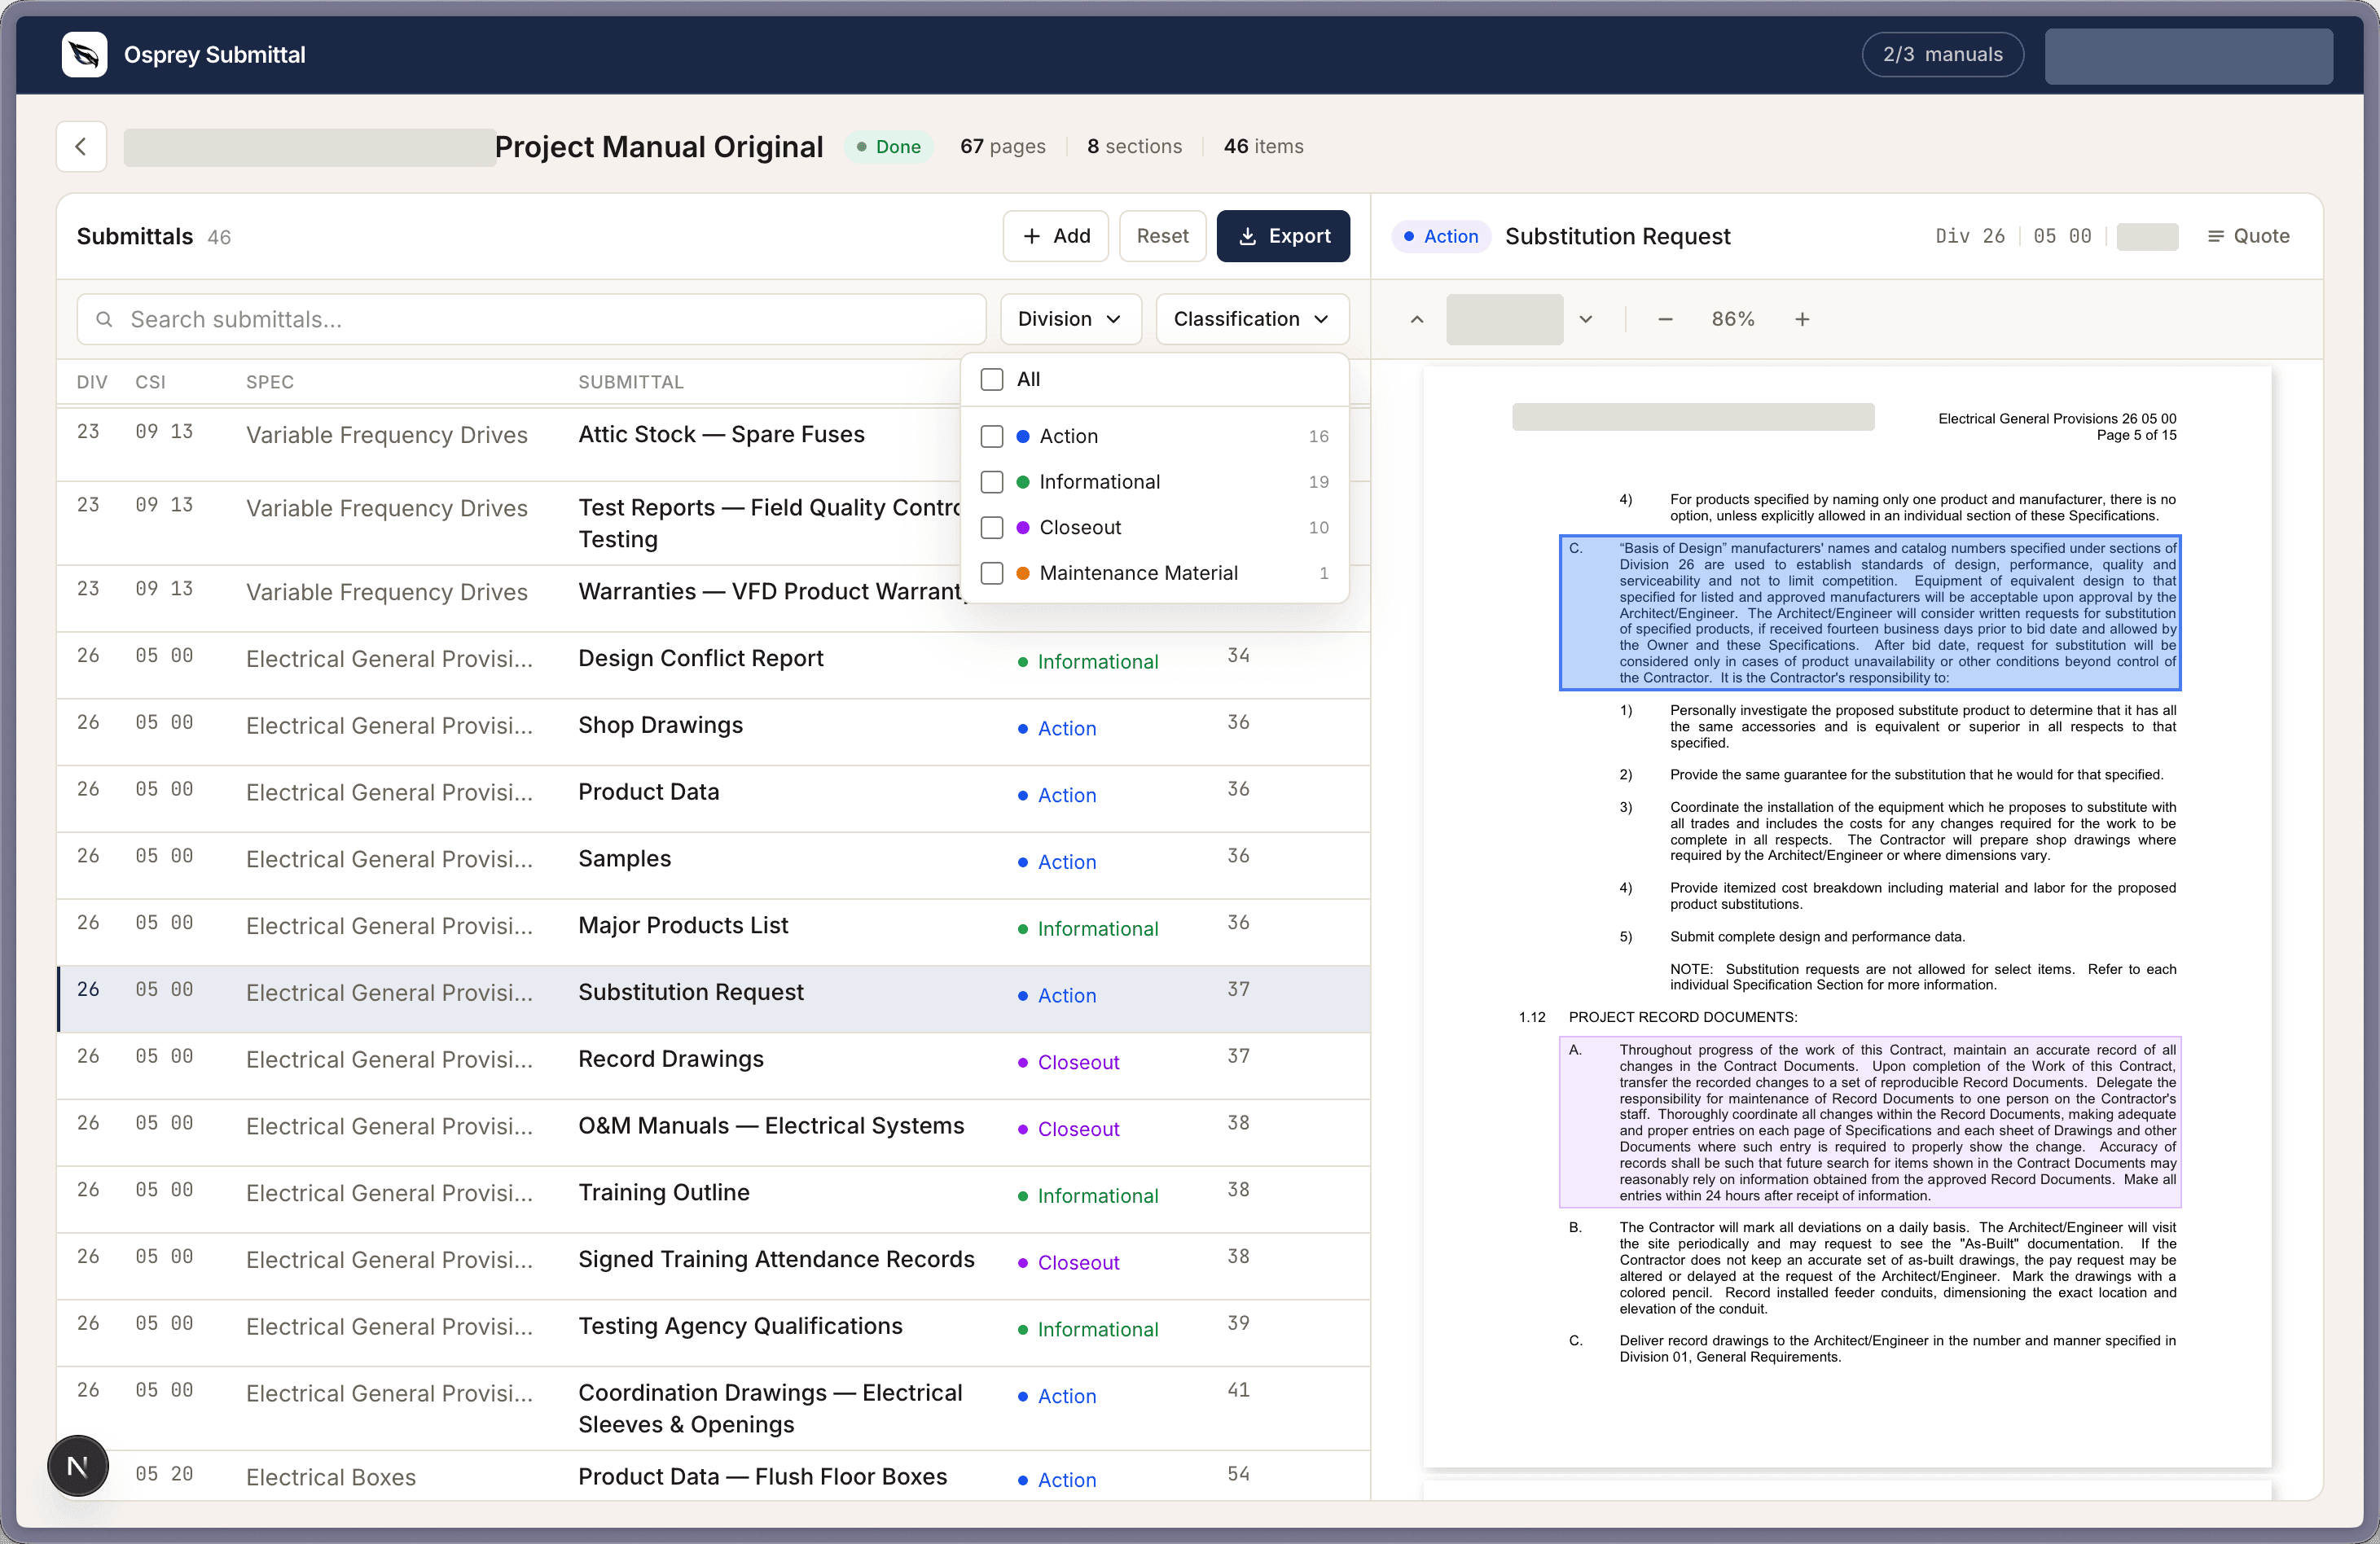Viewport: 2380px width, 1544px height.
Task: Click the SPEC column header
Action: pos(270,382)
